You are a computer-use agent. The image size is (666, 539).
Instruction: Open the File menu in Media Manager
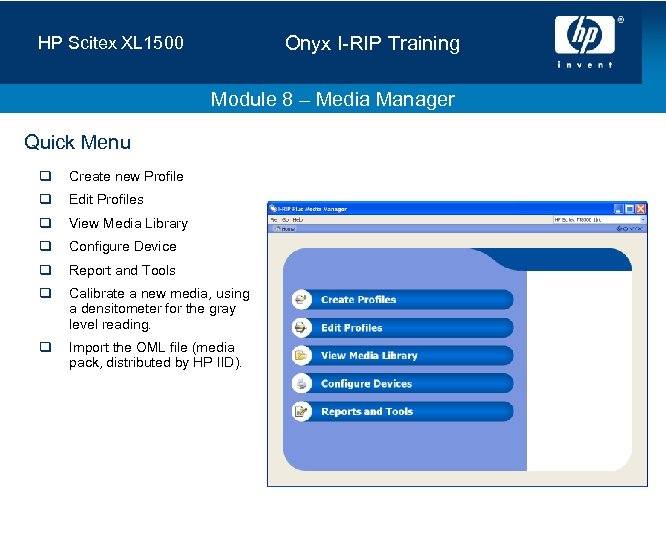coord(274,220)
